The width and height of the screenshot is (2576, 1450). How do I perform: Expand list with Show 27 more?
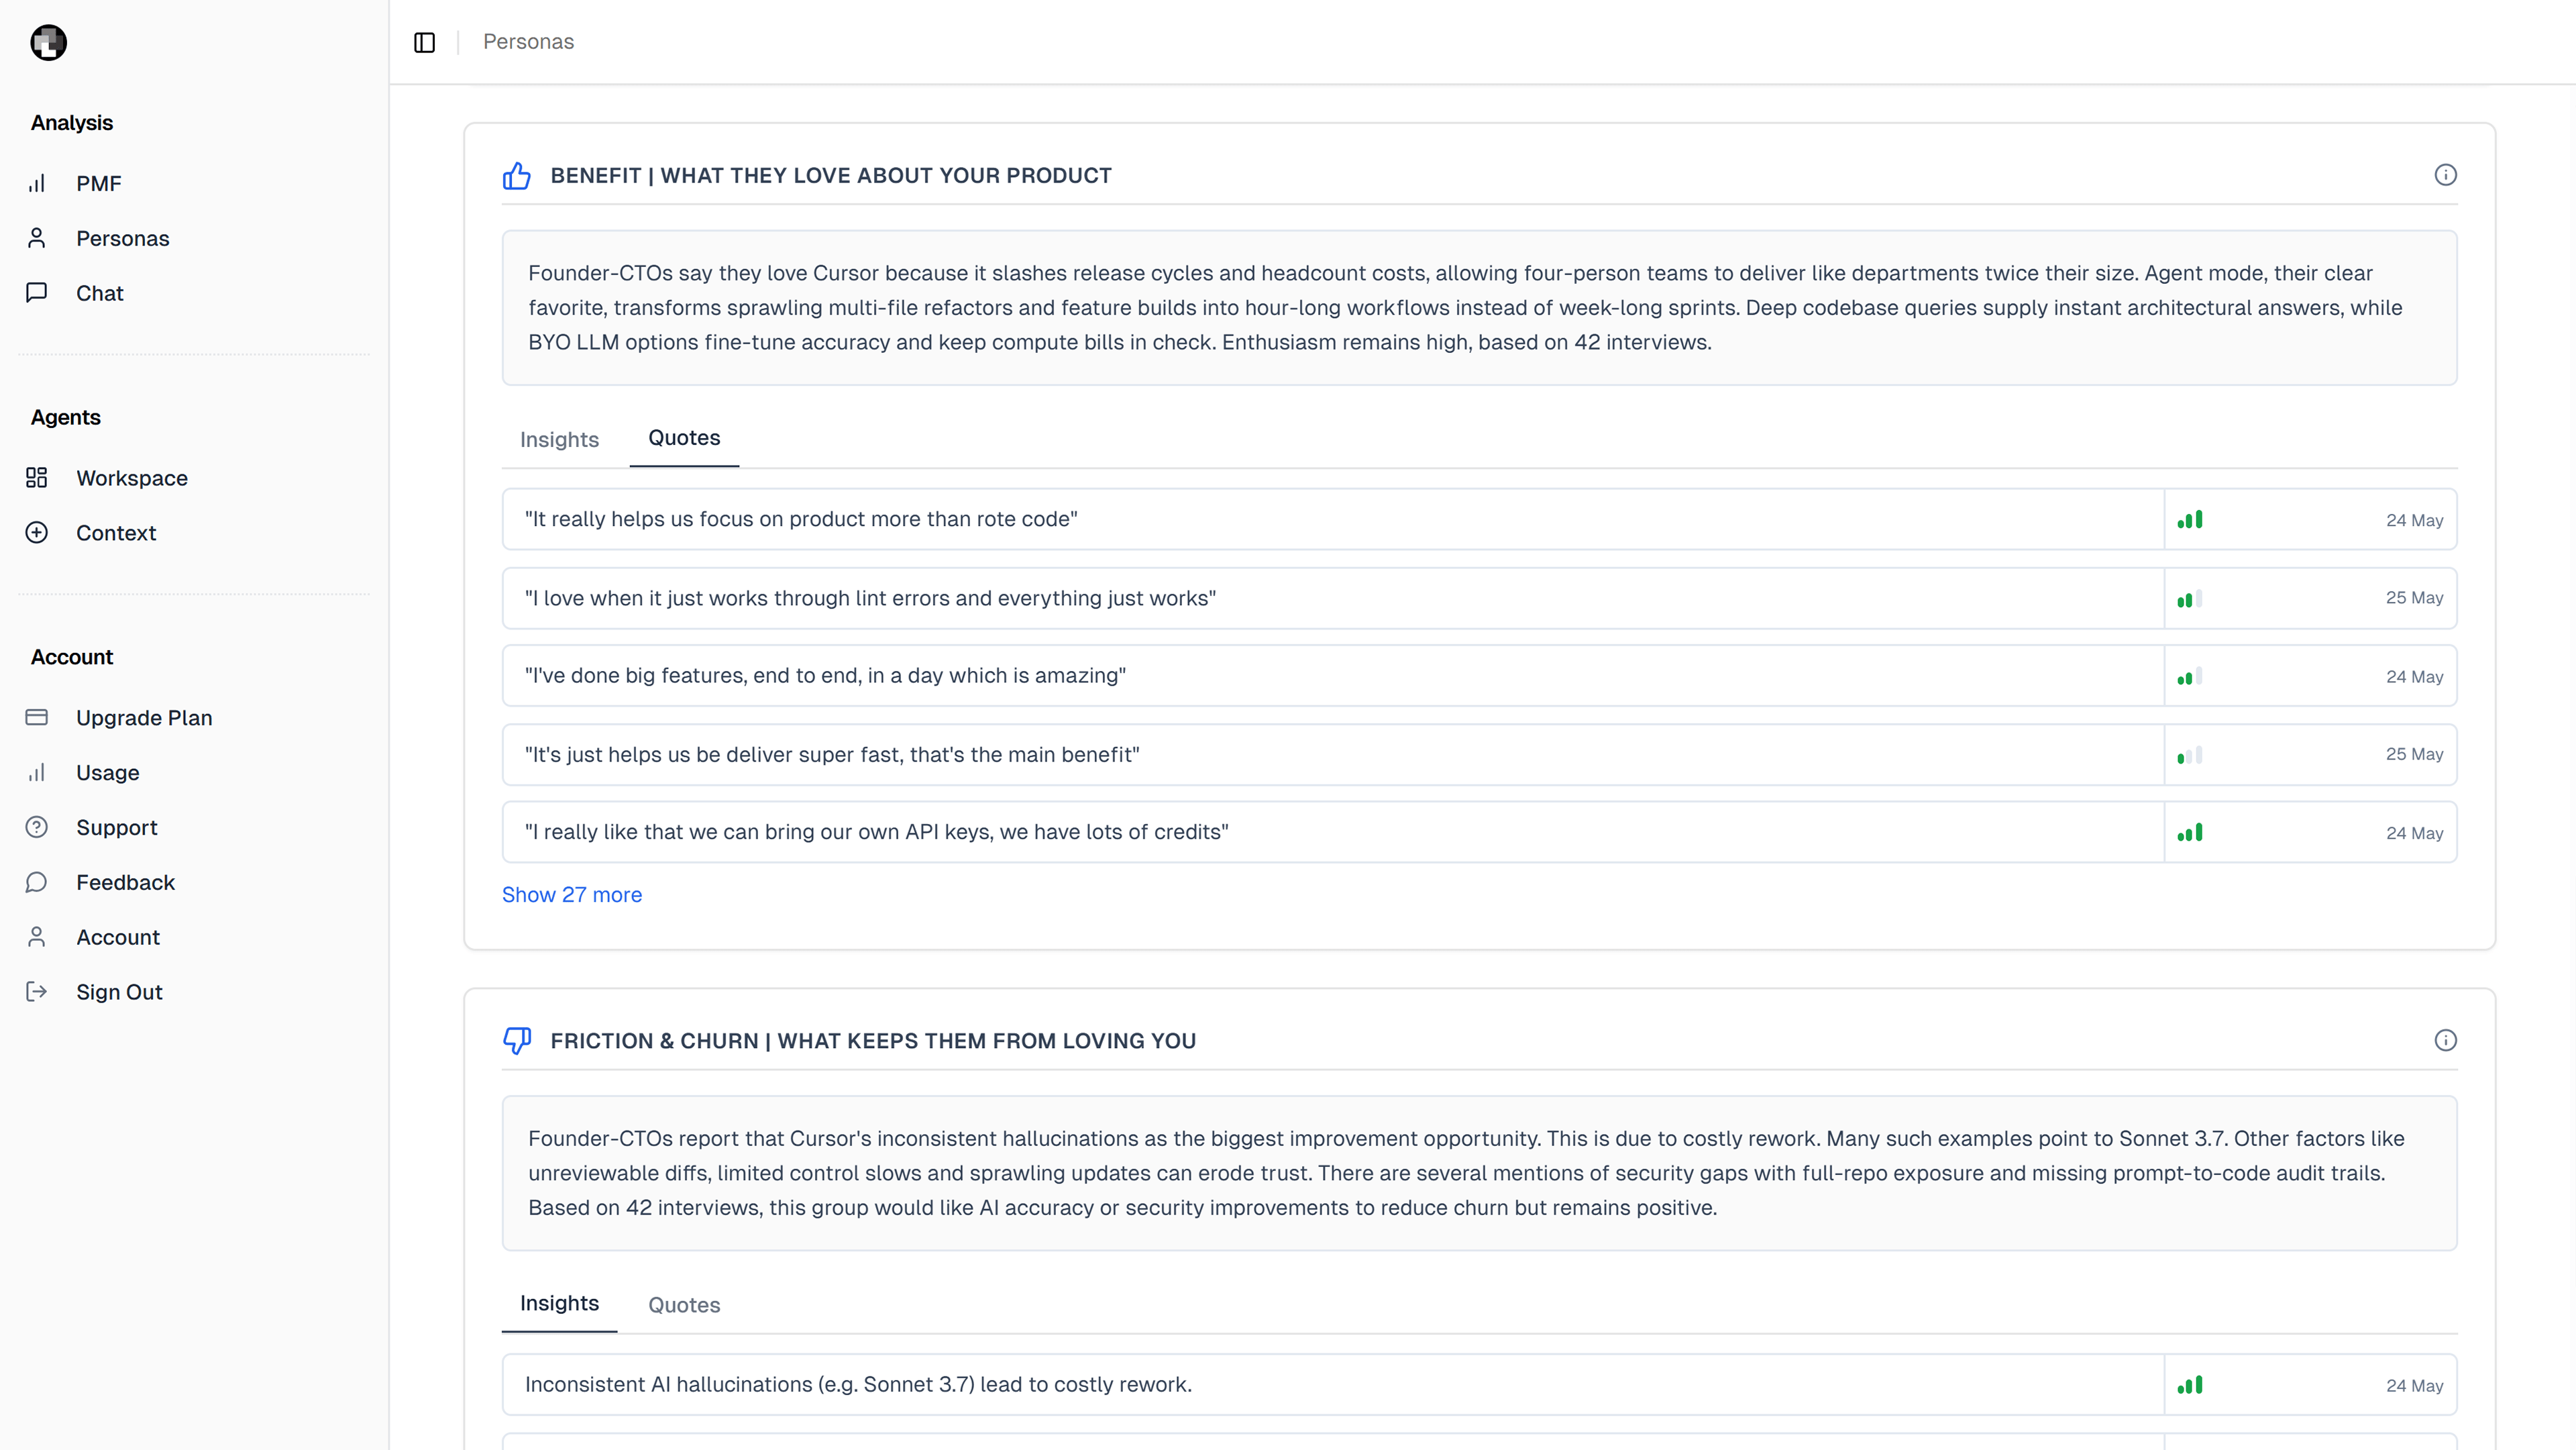572,895
